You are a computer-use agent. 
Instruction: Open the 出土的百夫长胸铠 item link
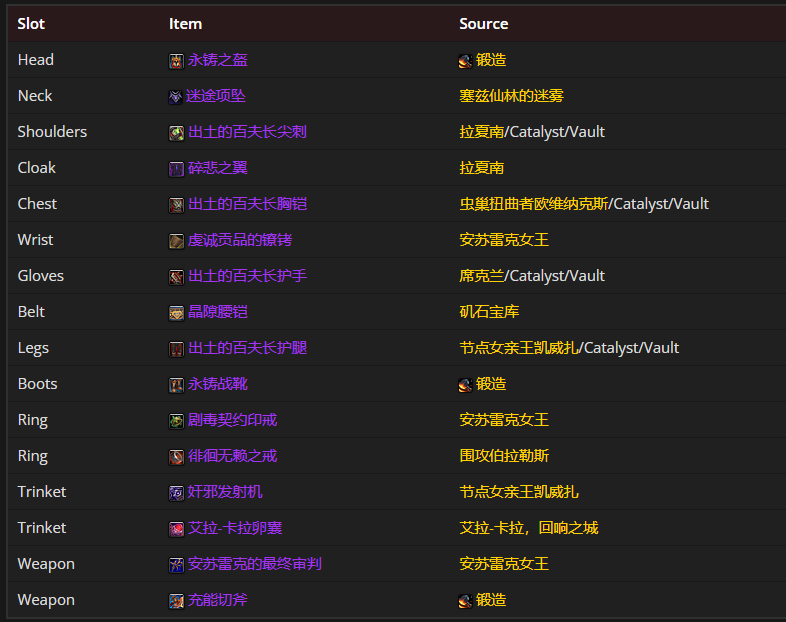247,204
